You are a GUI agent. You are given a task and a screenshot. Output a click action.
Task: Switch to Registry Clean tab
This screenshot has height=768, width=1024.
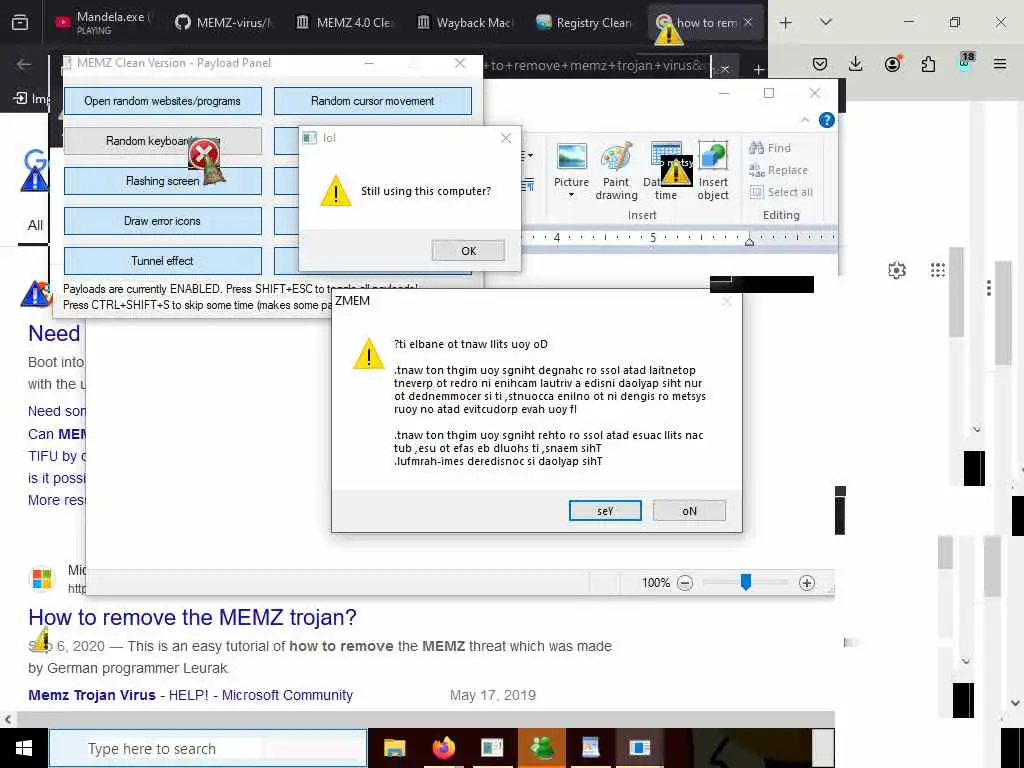pyautogui.click(x=584, y=22)
